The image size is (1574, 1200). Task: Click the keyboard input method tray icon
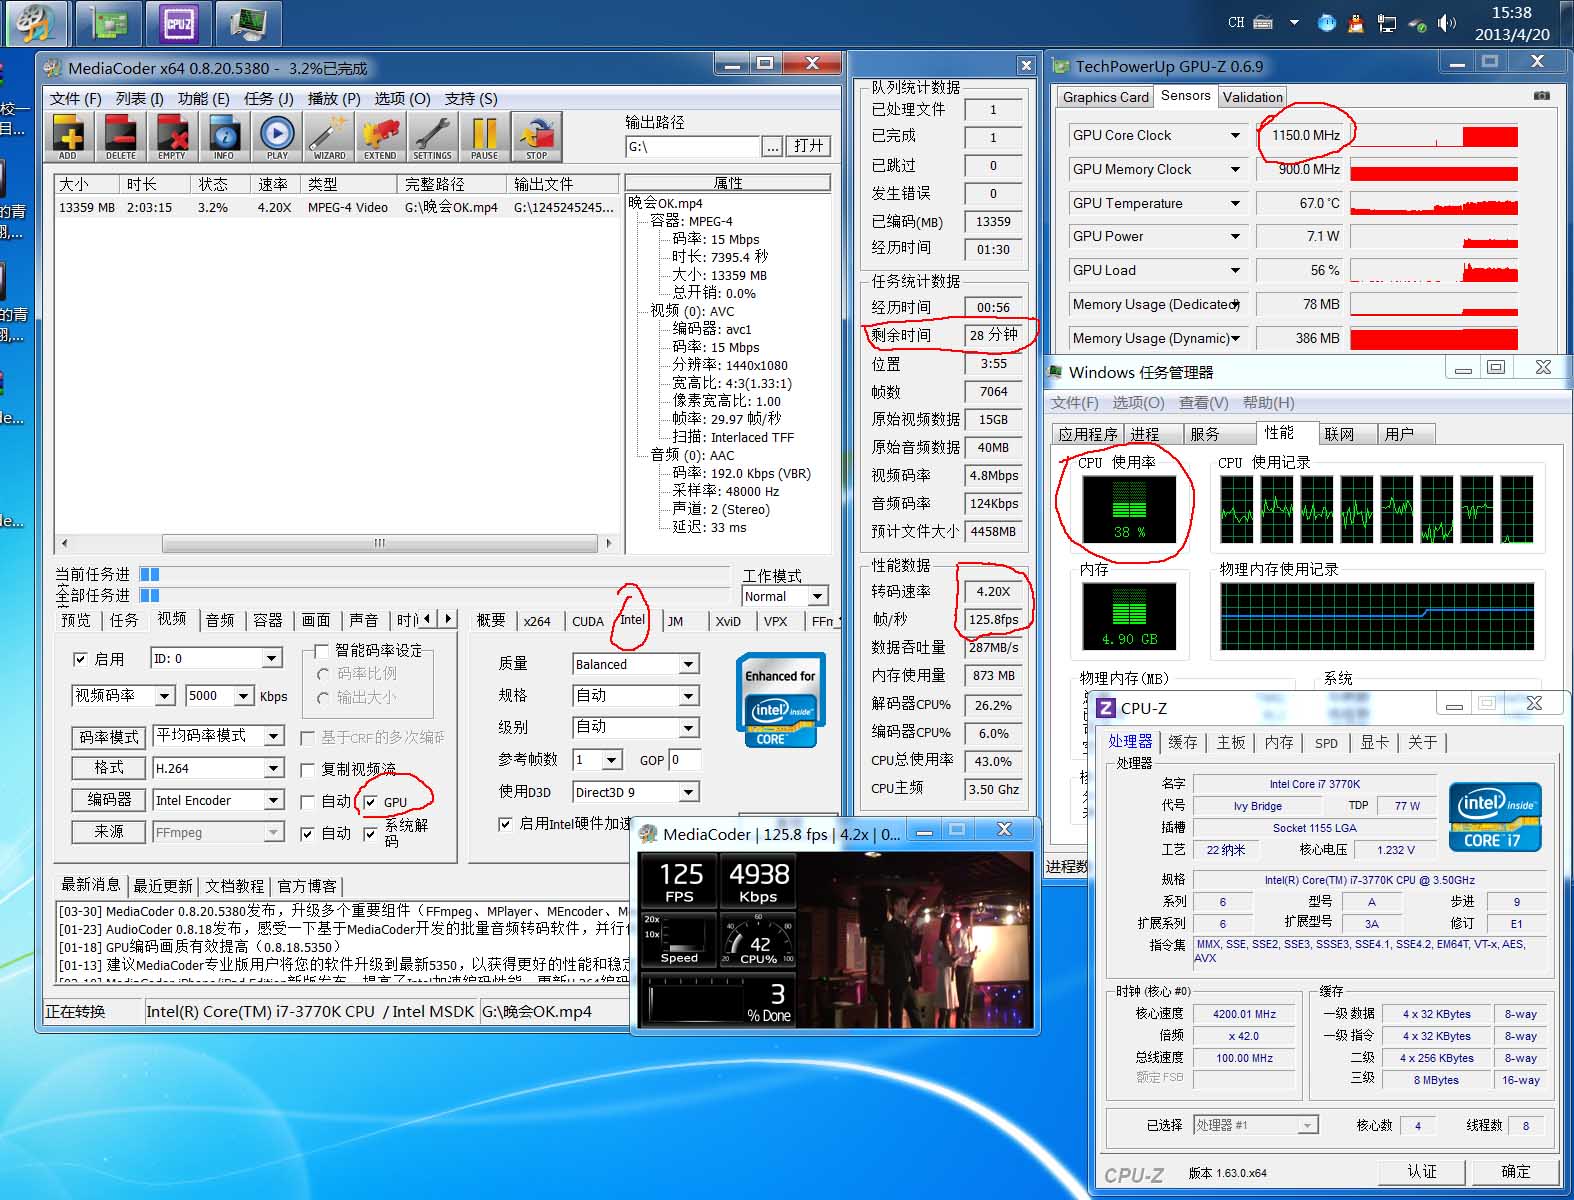pos(1263,23)
